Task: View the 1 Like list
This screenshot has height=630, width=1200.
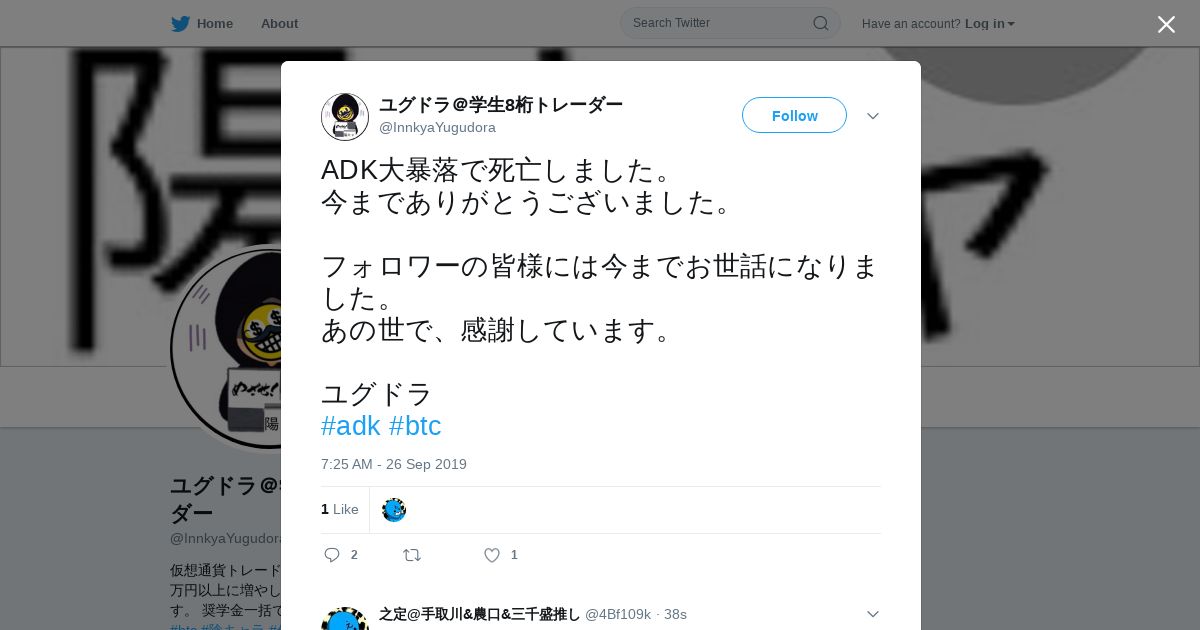Action: (340, 509)
